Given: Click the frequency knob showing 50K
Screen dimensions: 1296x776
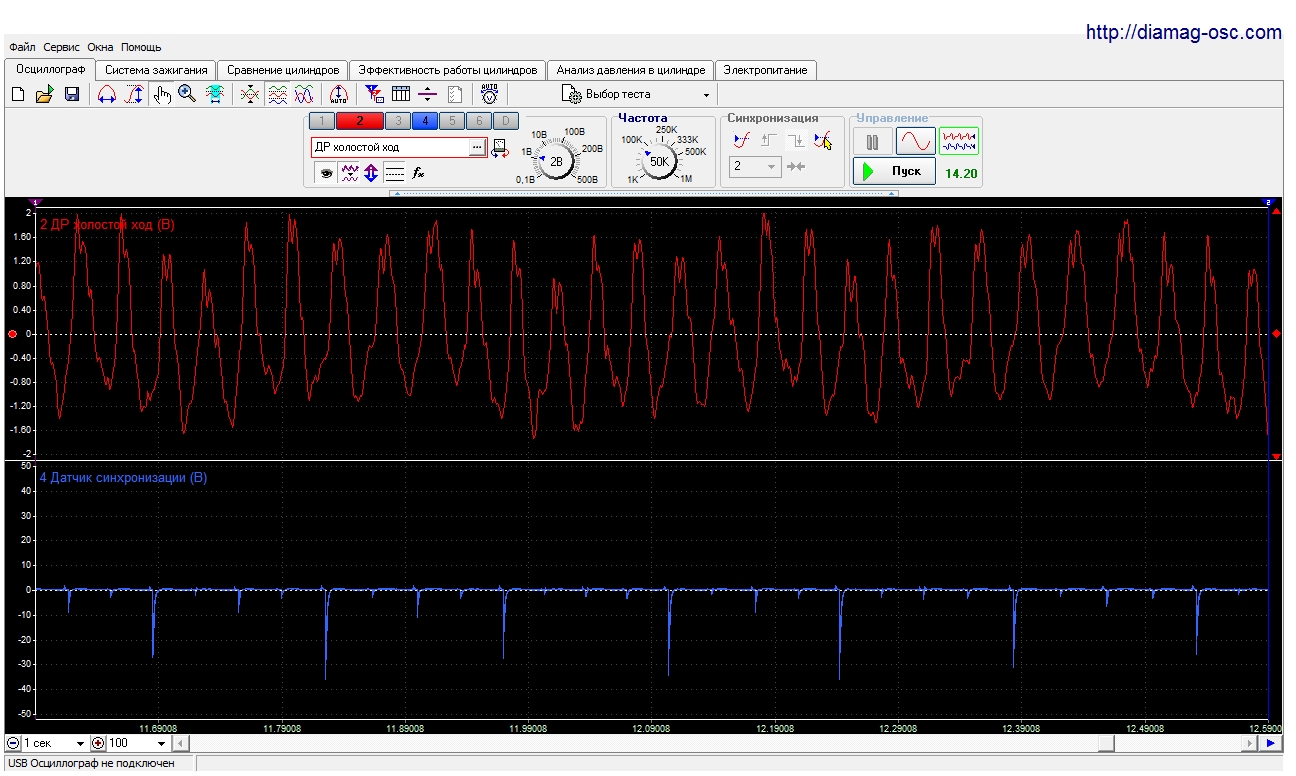Looking at the screenshot, I should [659, 160].
